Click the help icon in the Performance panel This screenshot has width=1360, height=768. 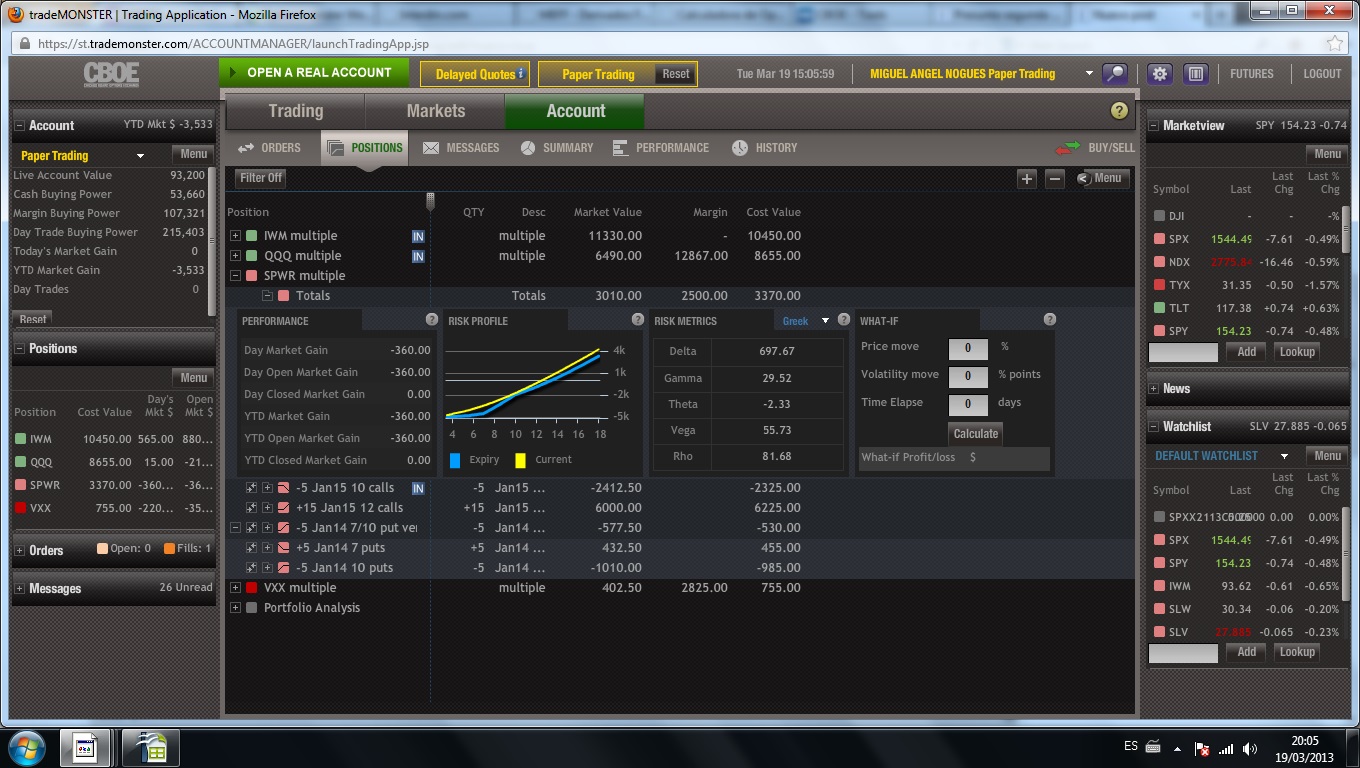pos(432,320)
